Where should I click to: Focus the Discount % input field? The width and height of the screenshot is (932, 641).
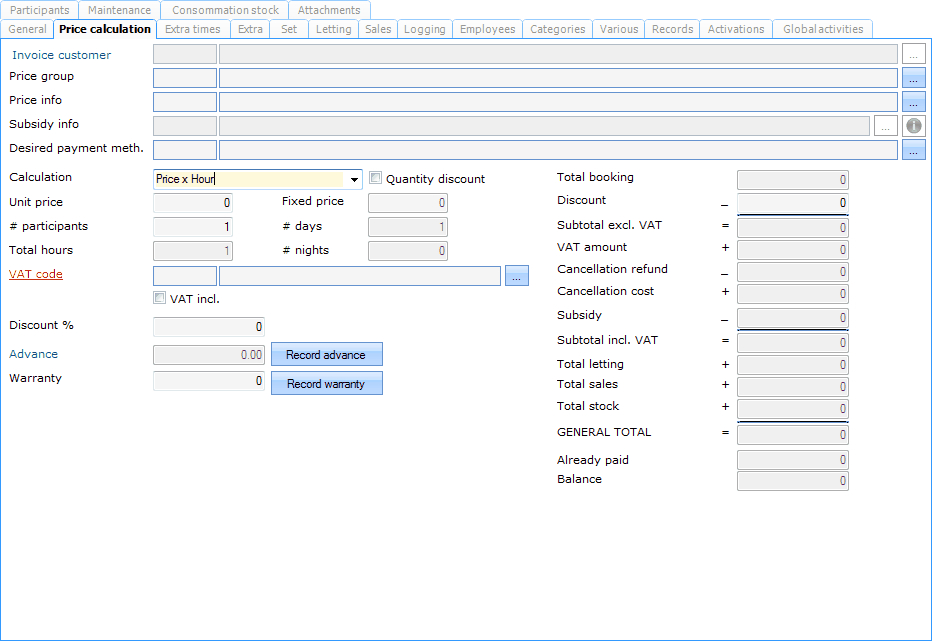click(x=208, y=326)
